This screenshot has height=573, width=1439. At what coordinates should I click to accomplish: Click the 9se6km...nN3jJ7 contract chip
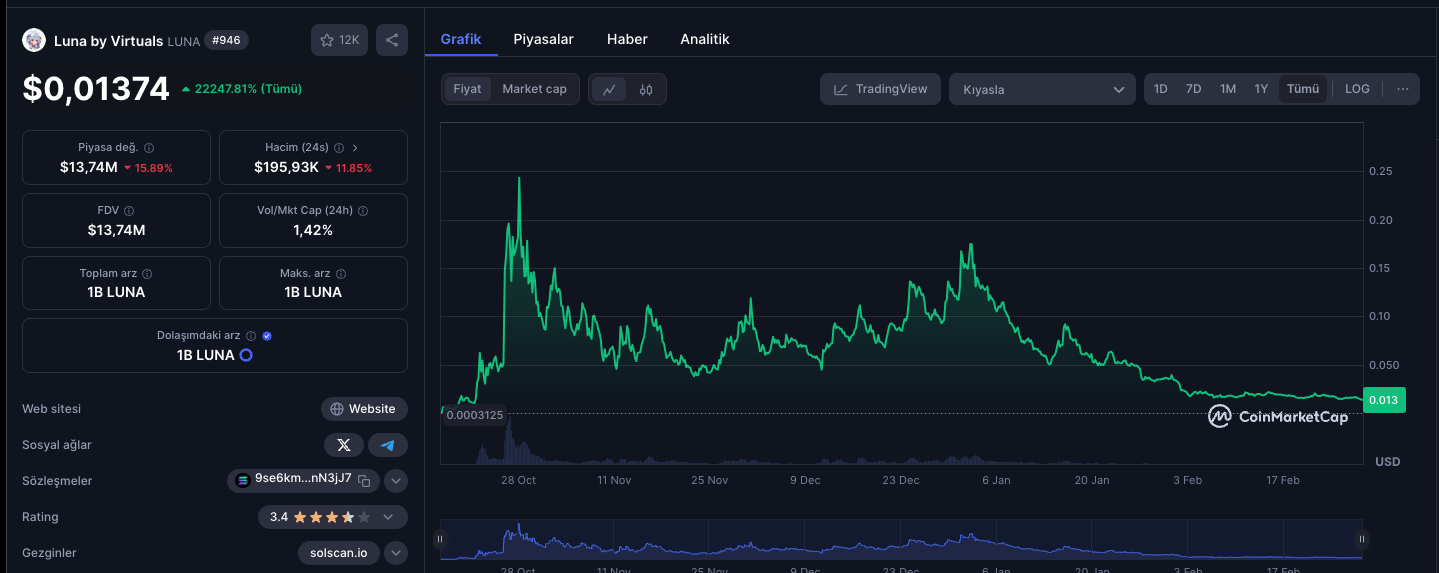coord(303,481)
